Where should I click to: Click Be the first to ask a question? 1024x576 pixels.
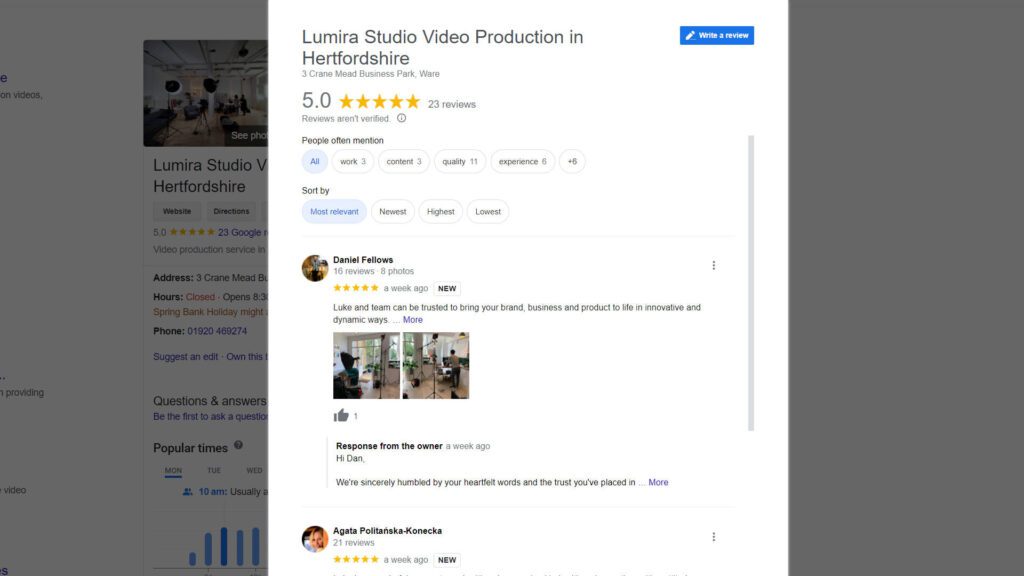coord(210,417)
